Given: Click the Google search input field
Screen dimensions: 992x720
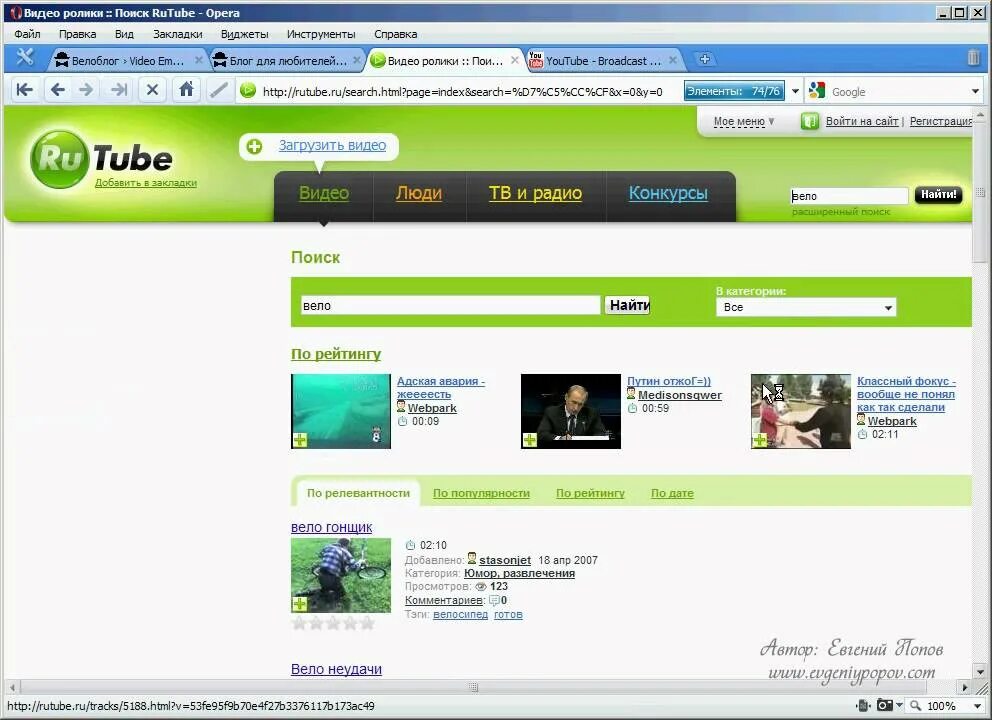Looking at the screenshot, I should click(x=898, y=92).
